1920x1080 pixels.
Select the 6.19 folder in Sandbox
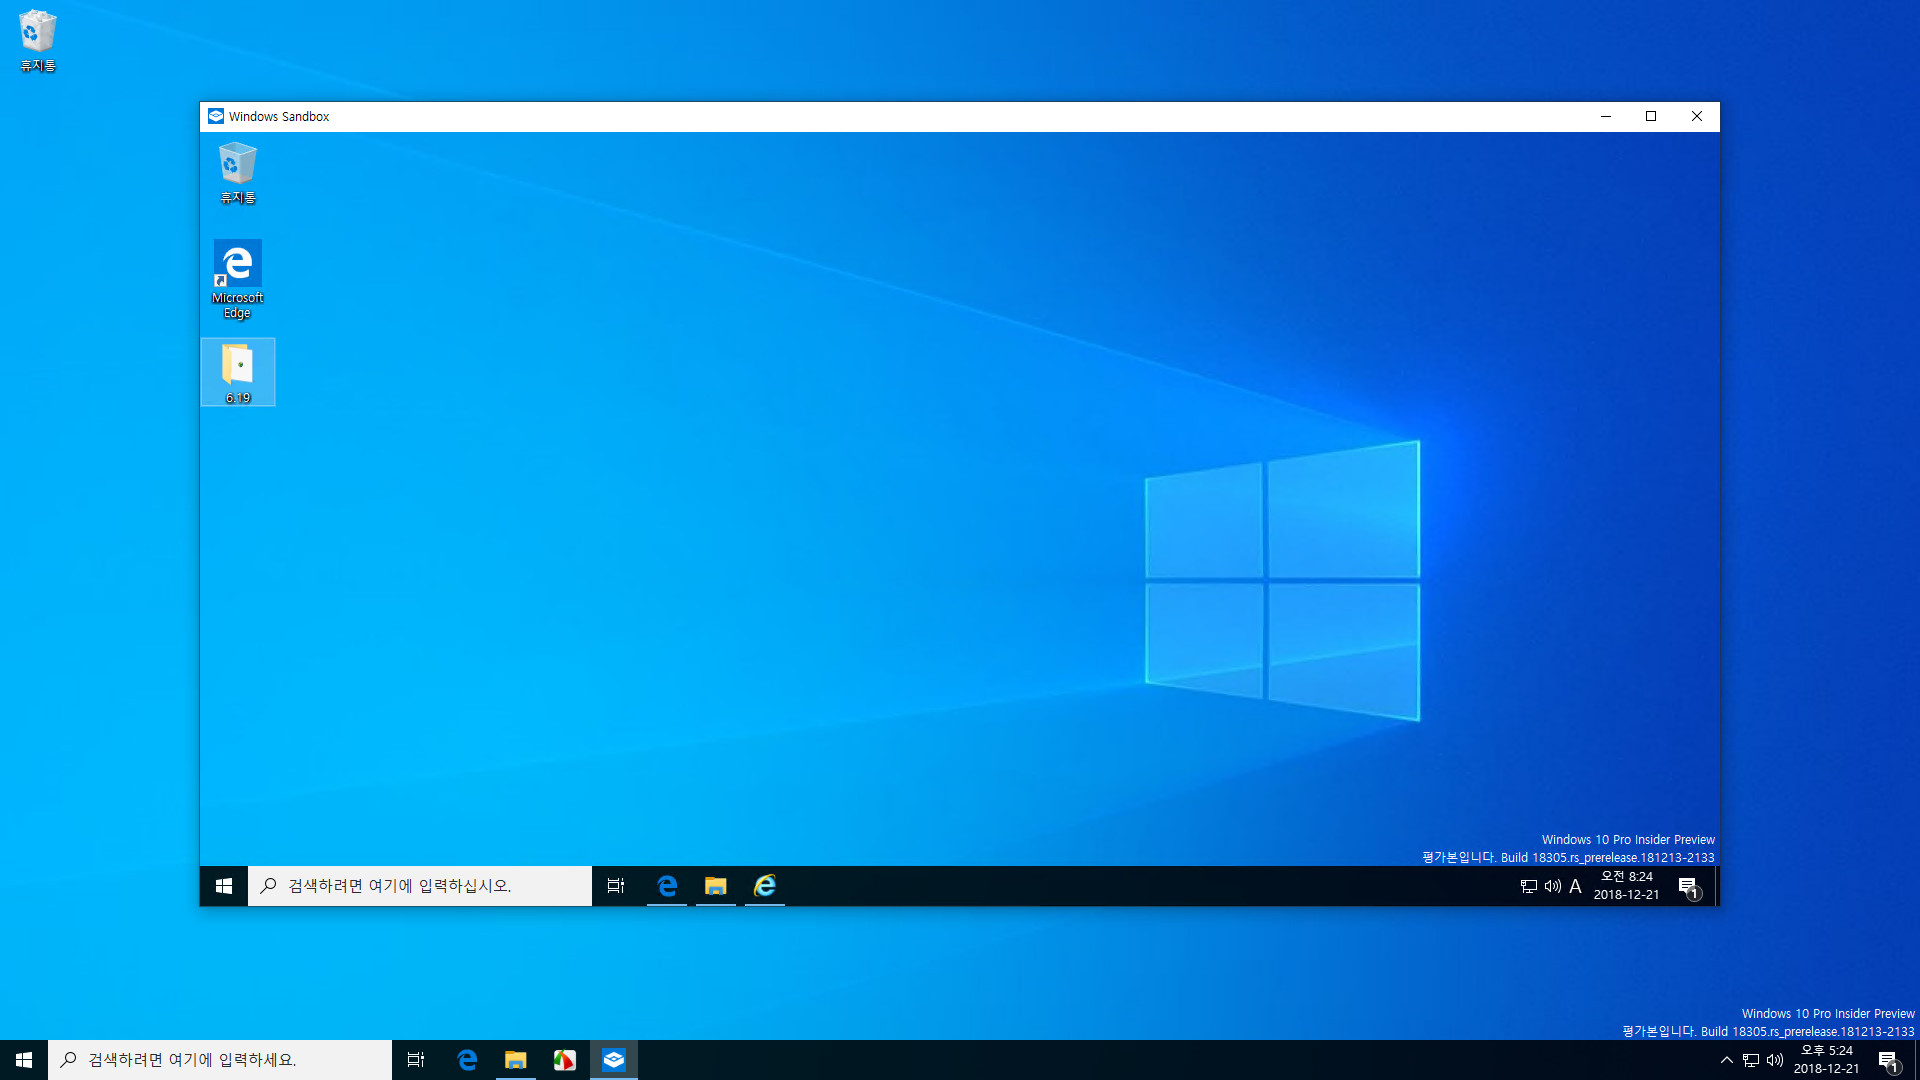[238, 372]
